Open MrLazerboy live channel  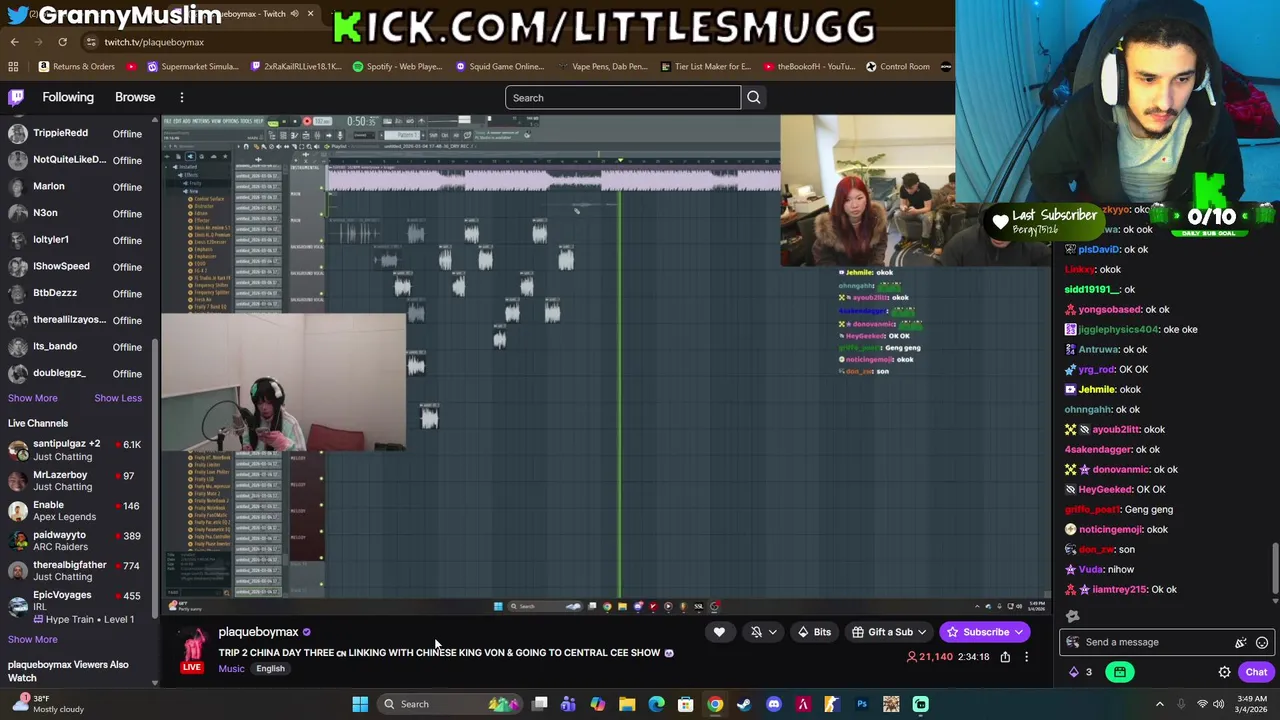75,480
